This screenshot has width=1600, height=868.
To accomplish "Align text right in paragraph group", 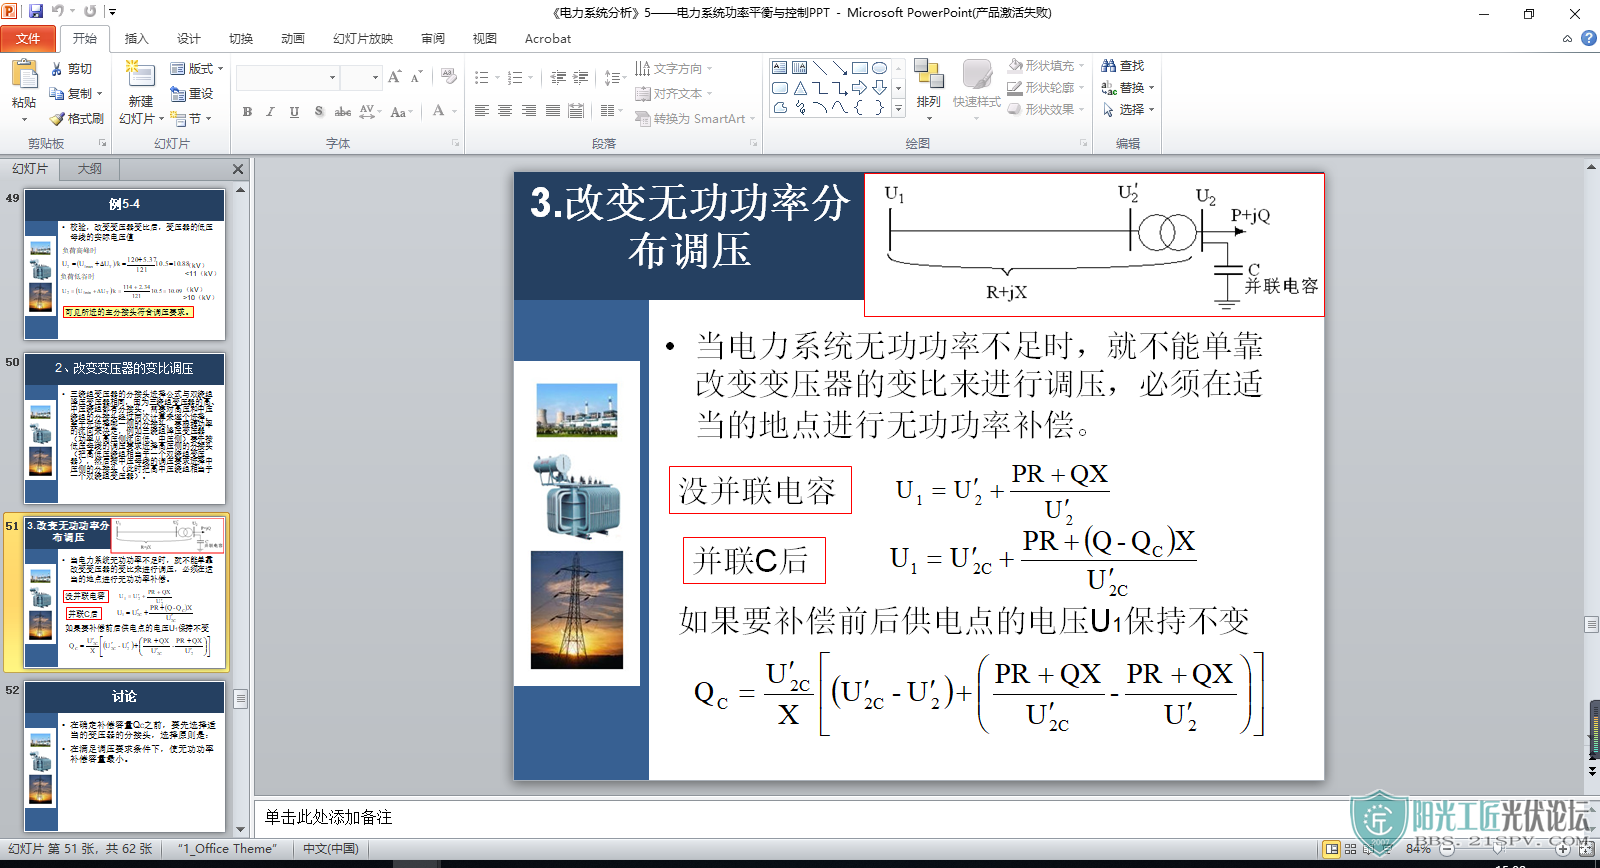I will 529,111.
